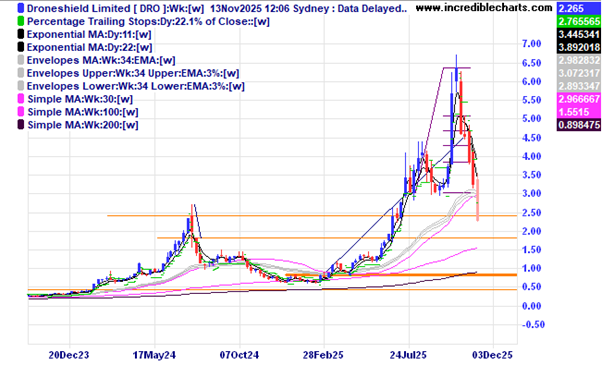The height and width of the screenshot is (365, 602).
Task: Click the pink 2.966667 MA value
Action: pos(579,99)
